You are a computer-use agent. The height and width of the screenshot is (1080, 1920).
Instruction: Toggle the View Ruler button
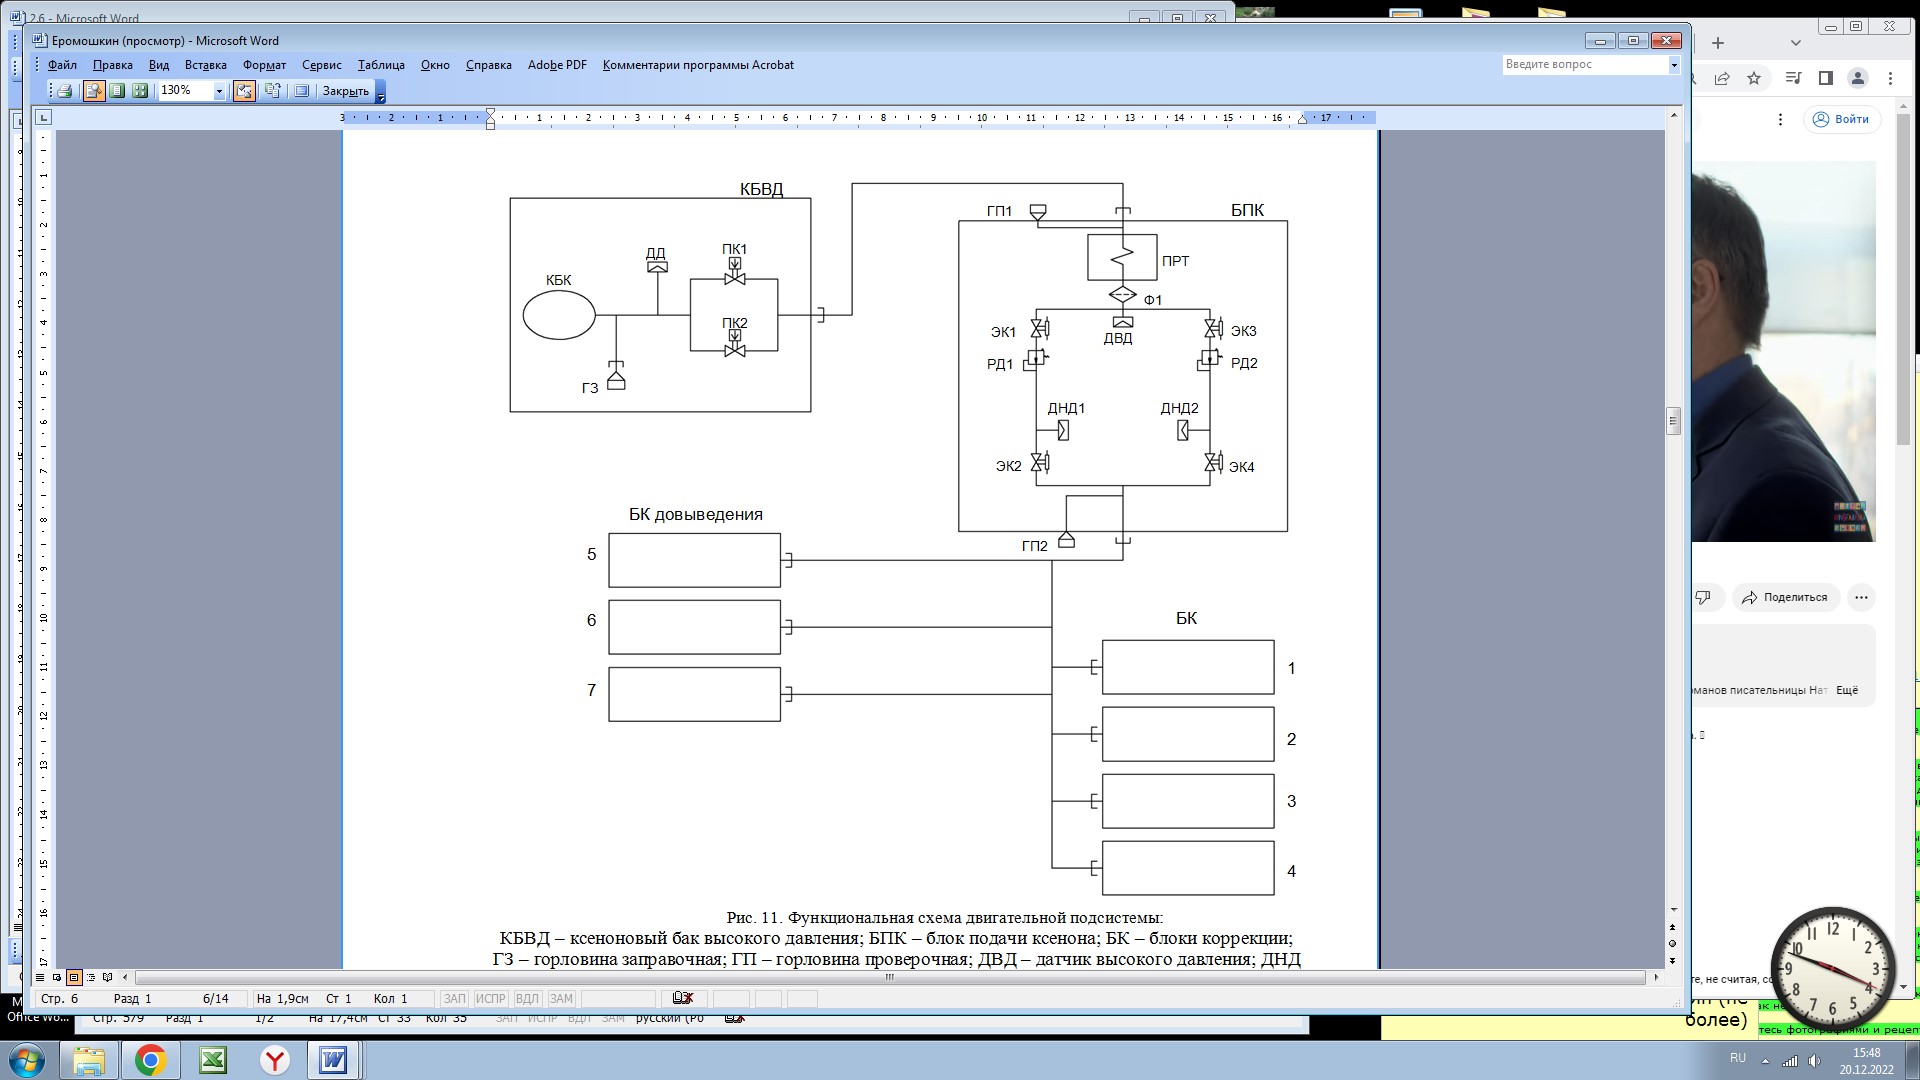coord(244,91)
